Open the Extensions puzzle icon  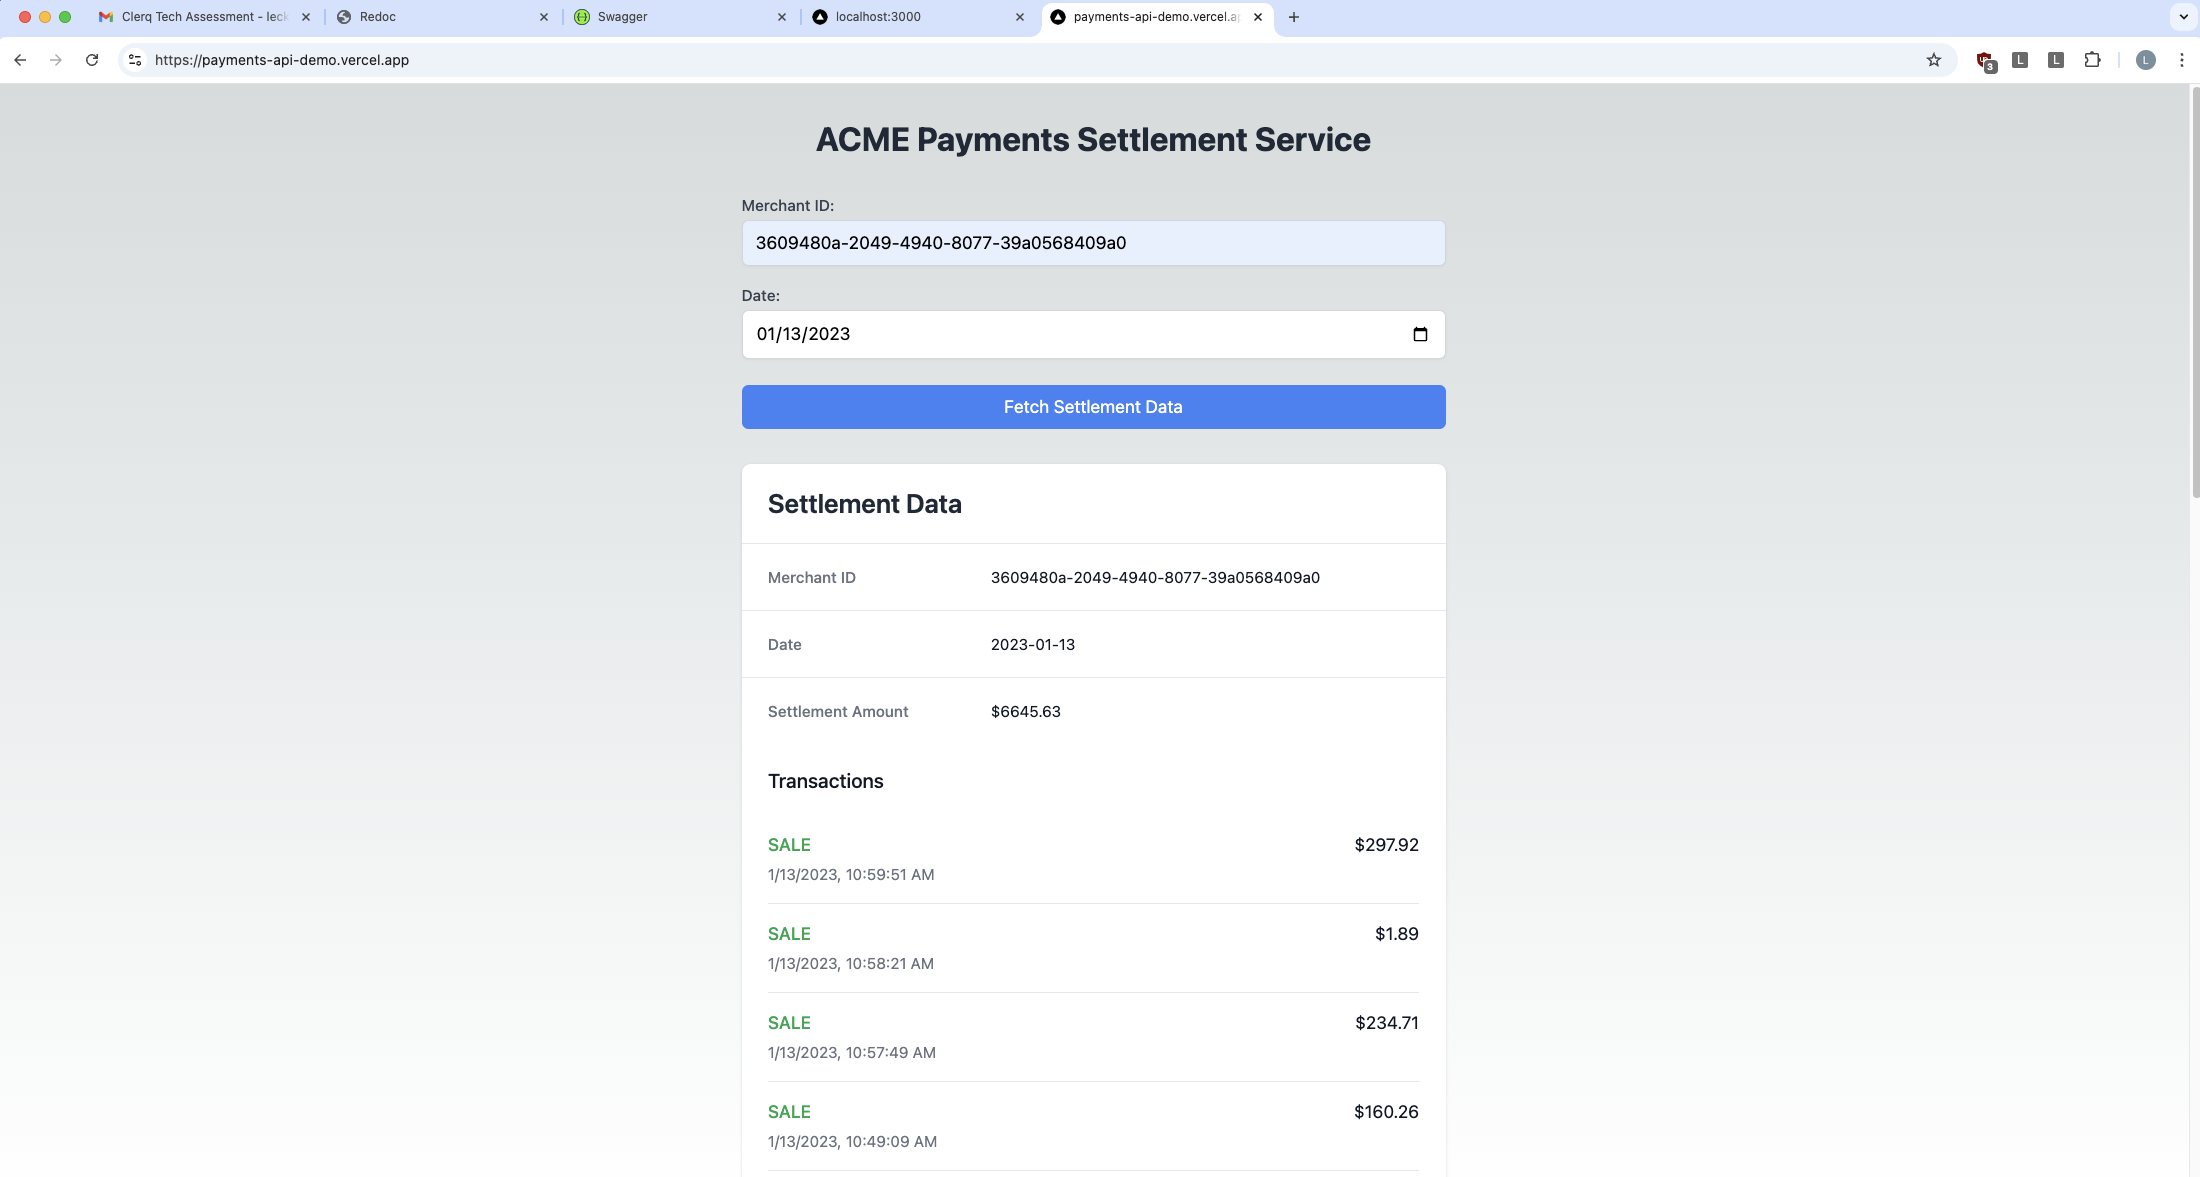pos(2092,60)
